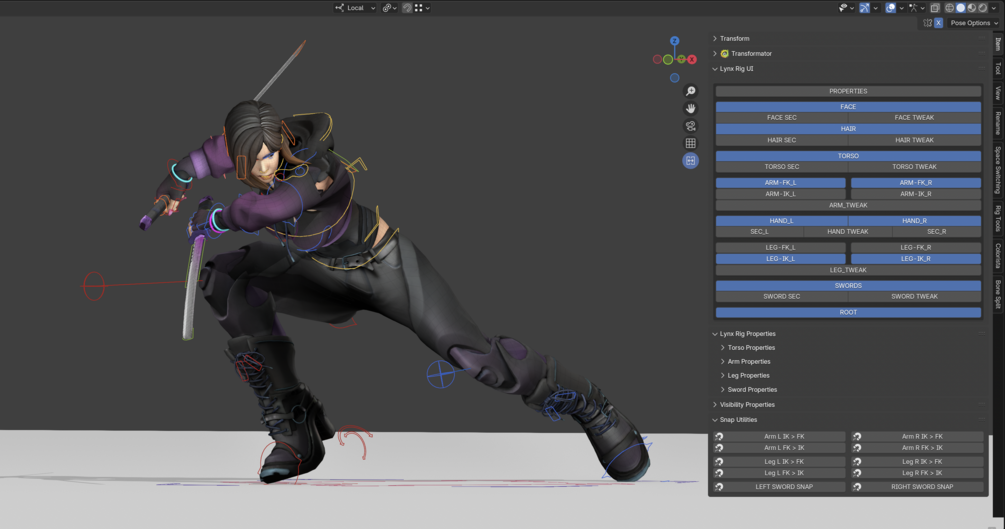Click Arm L IK > FK snap button

(779, 437)
